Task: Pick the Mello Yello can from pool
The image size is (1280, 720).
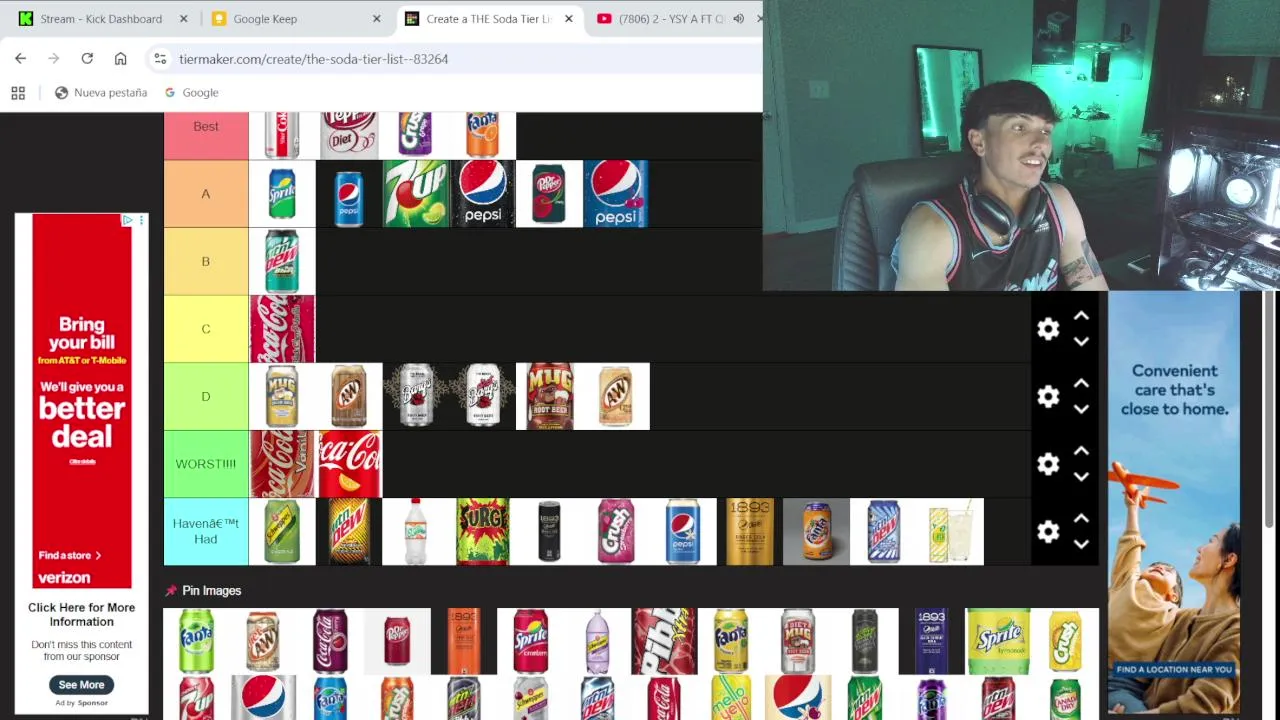Action: (x=731, y=698)
